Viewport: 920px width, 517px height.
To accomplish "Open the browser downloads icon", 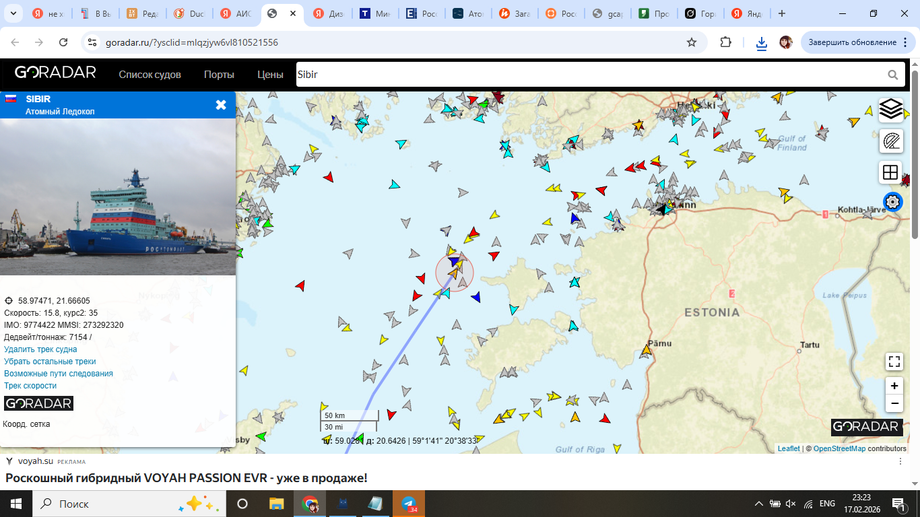I will point(761,43).
